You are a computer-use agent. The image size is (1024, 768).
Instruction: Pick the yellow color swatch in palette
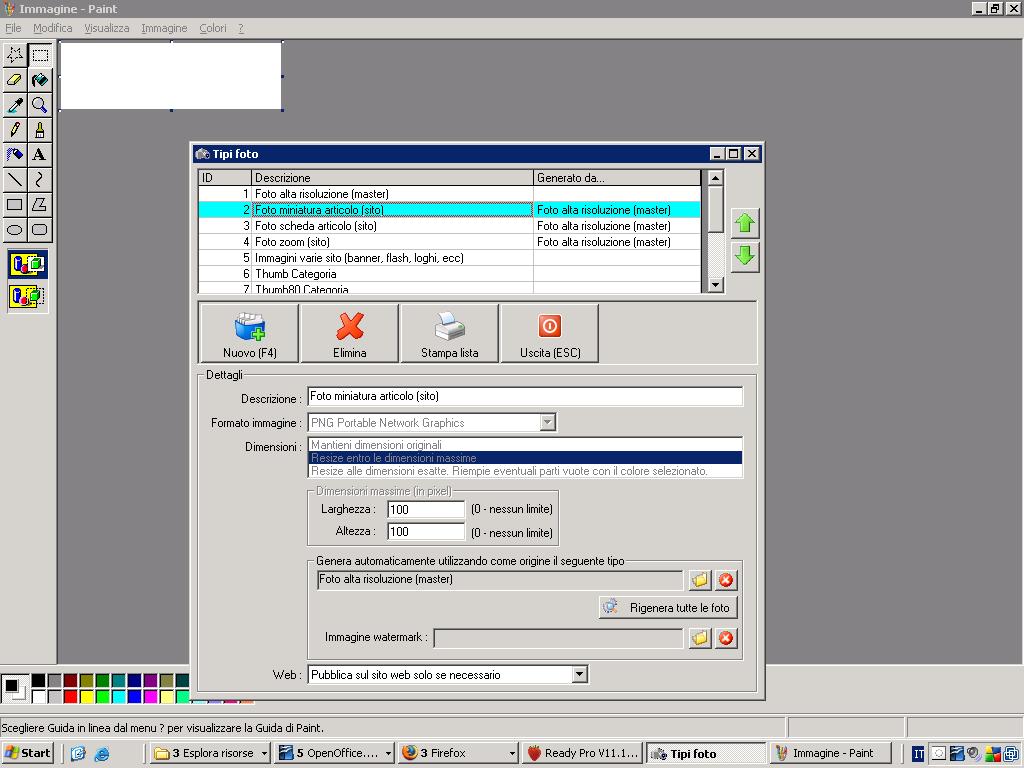(86, 697)
